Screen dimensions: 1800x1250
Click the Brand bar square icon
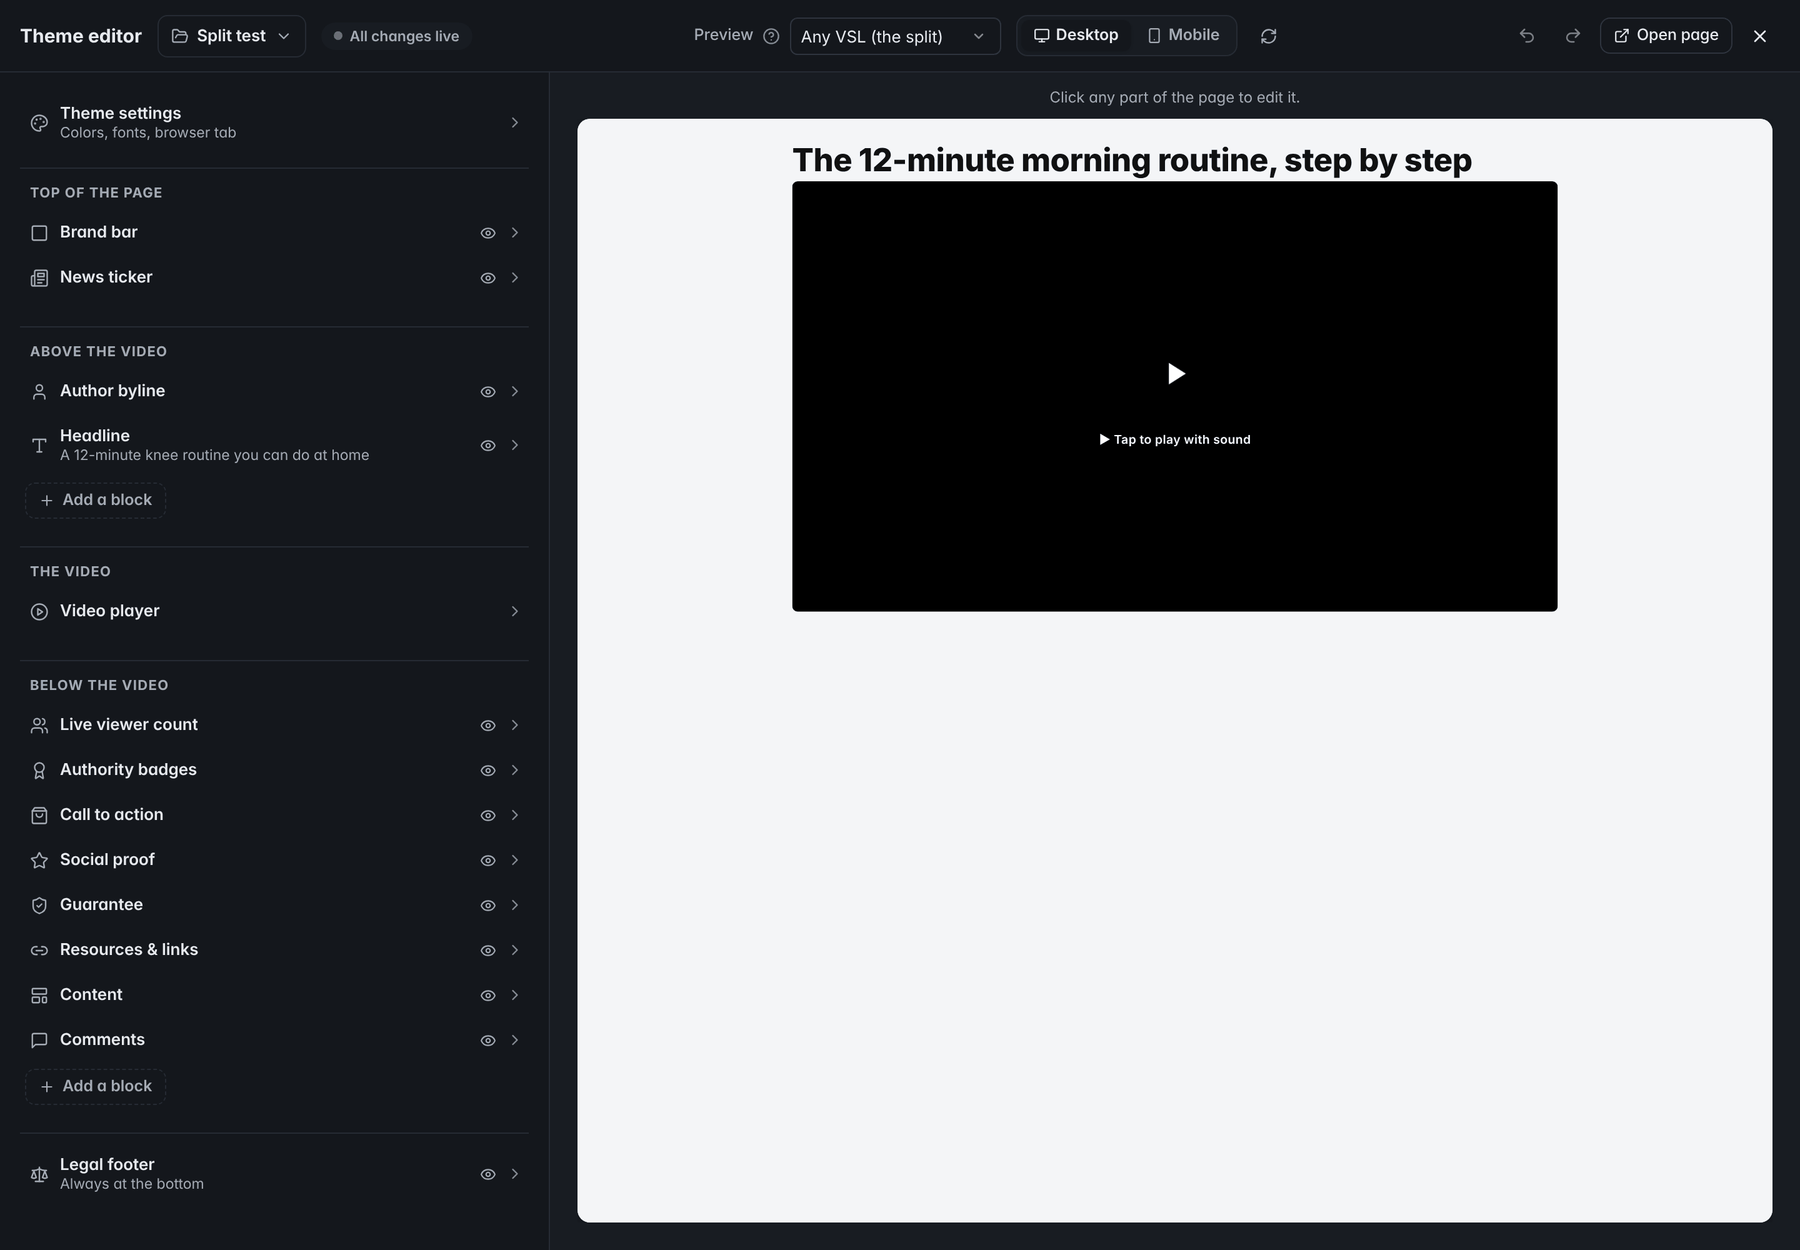coord(39,233)
